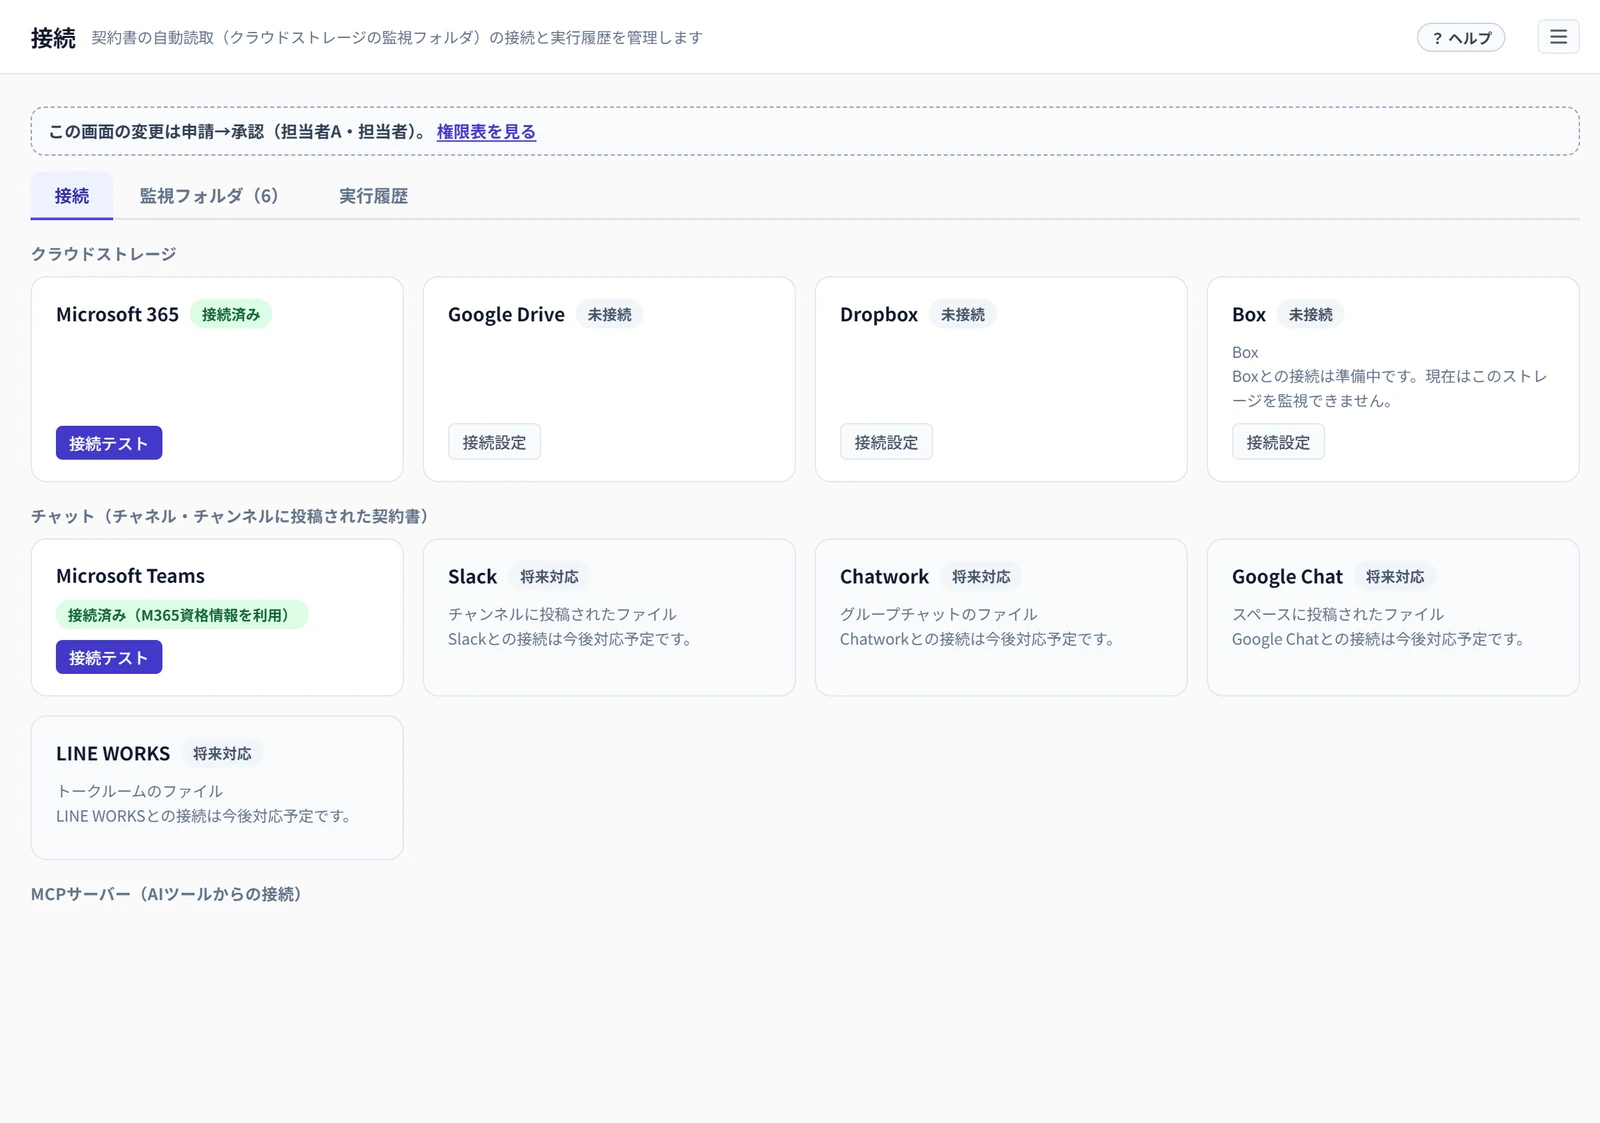Click the Slackとの接続は今後対応予定です text

(571, 639)
